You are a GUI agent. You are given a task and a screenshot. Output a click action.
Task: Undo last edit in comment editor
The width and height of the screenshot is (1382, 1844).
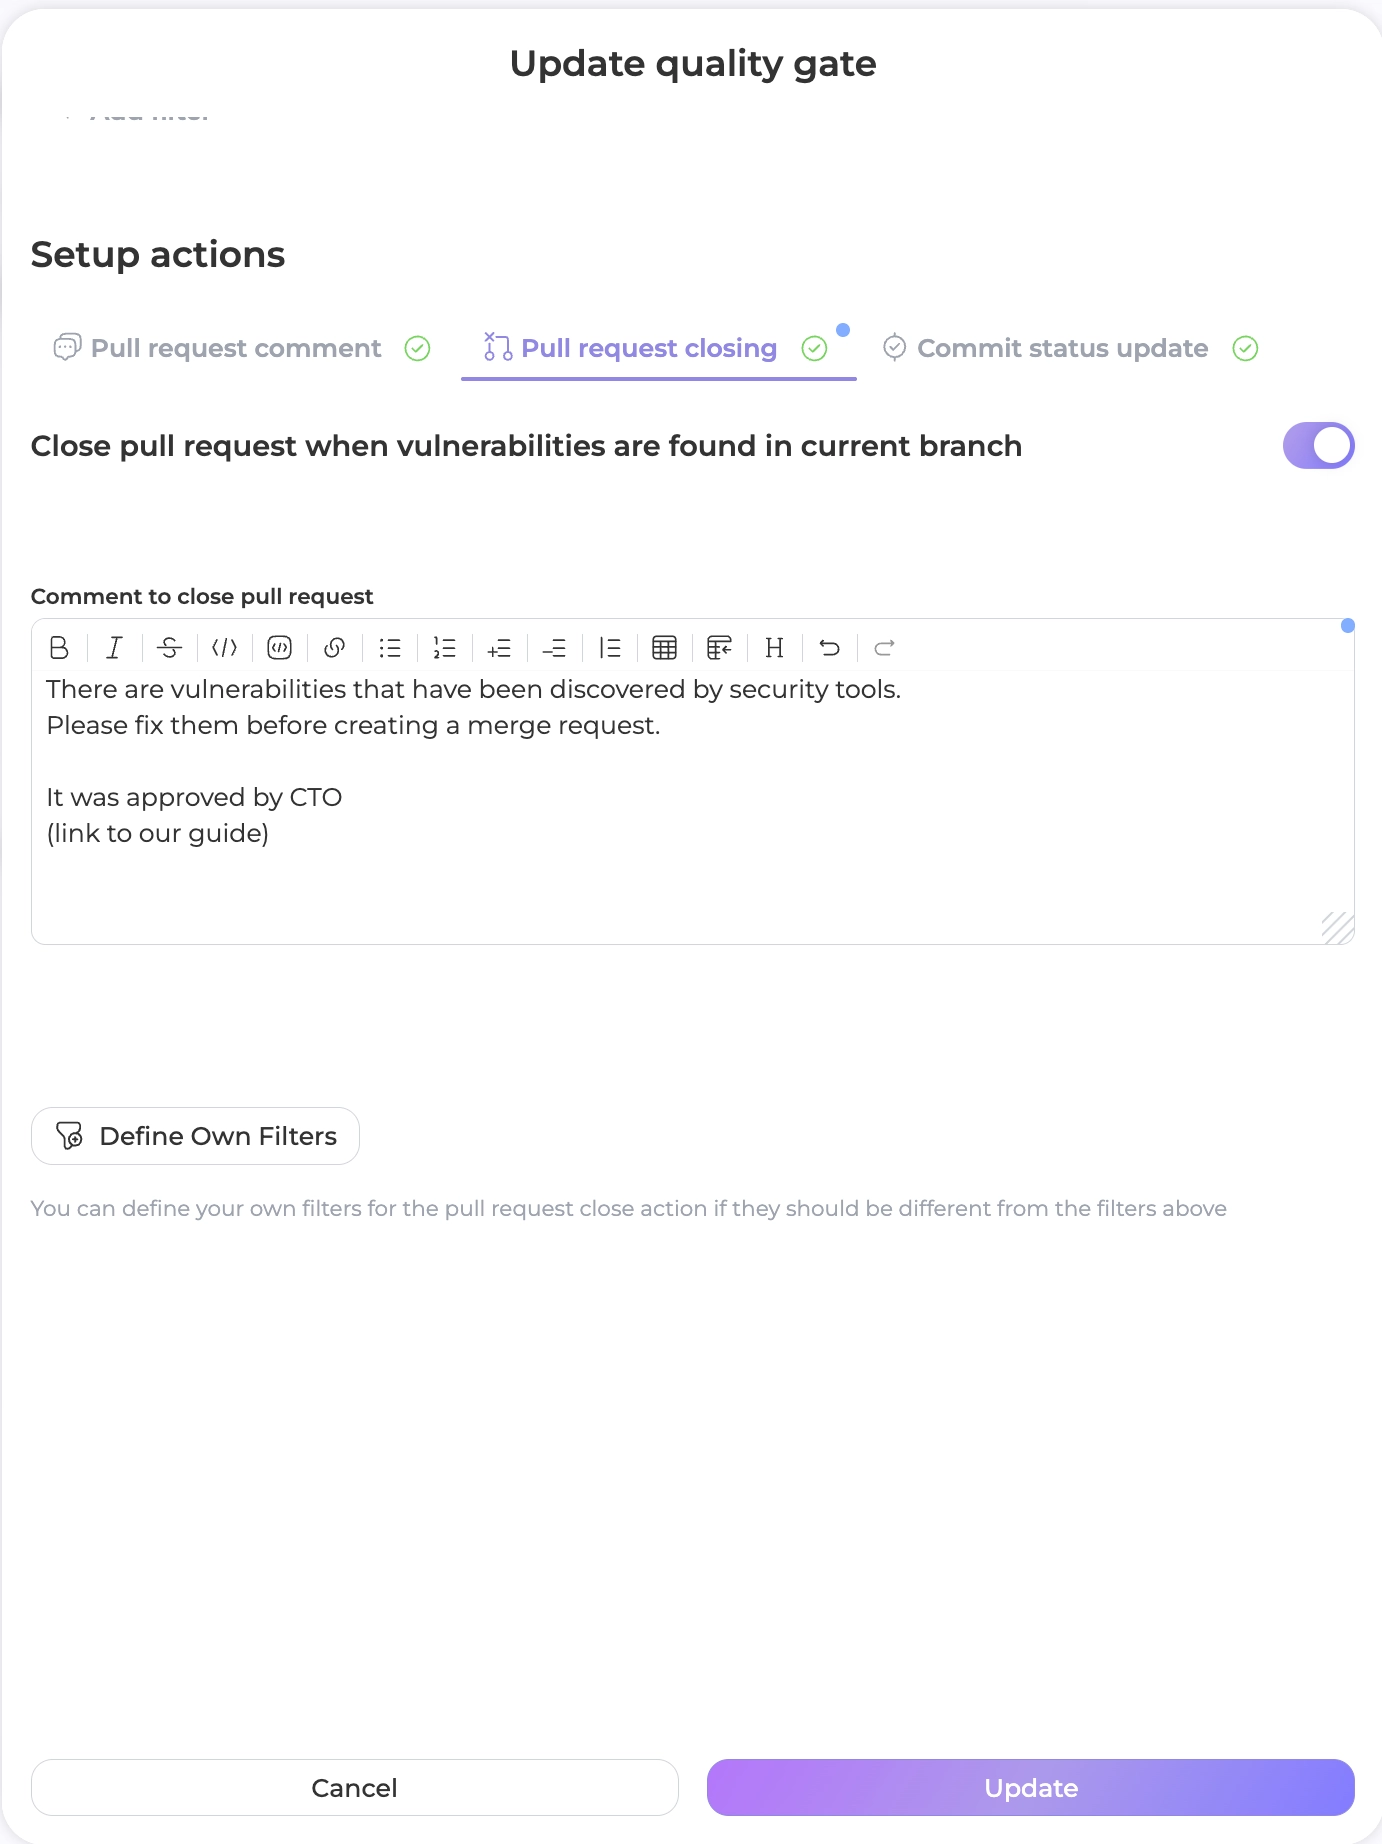829,648
